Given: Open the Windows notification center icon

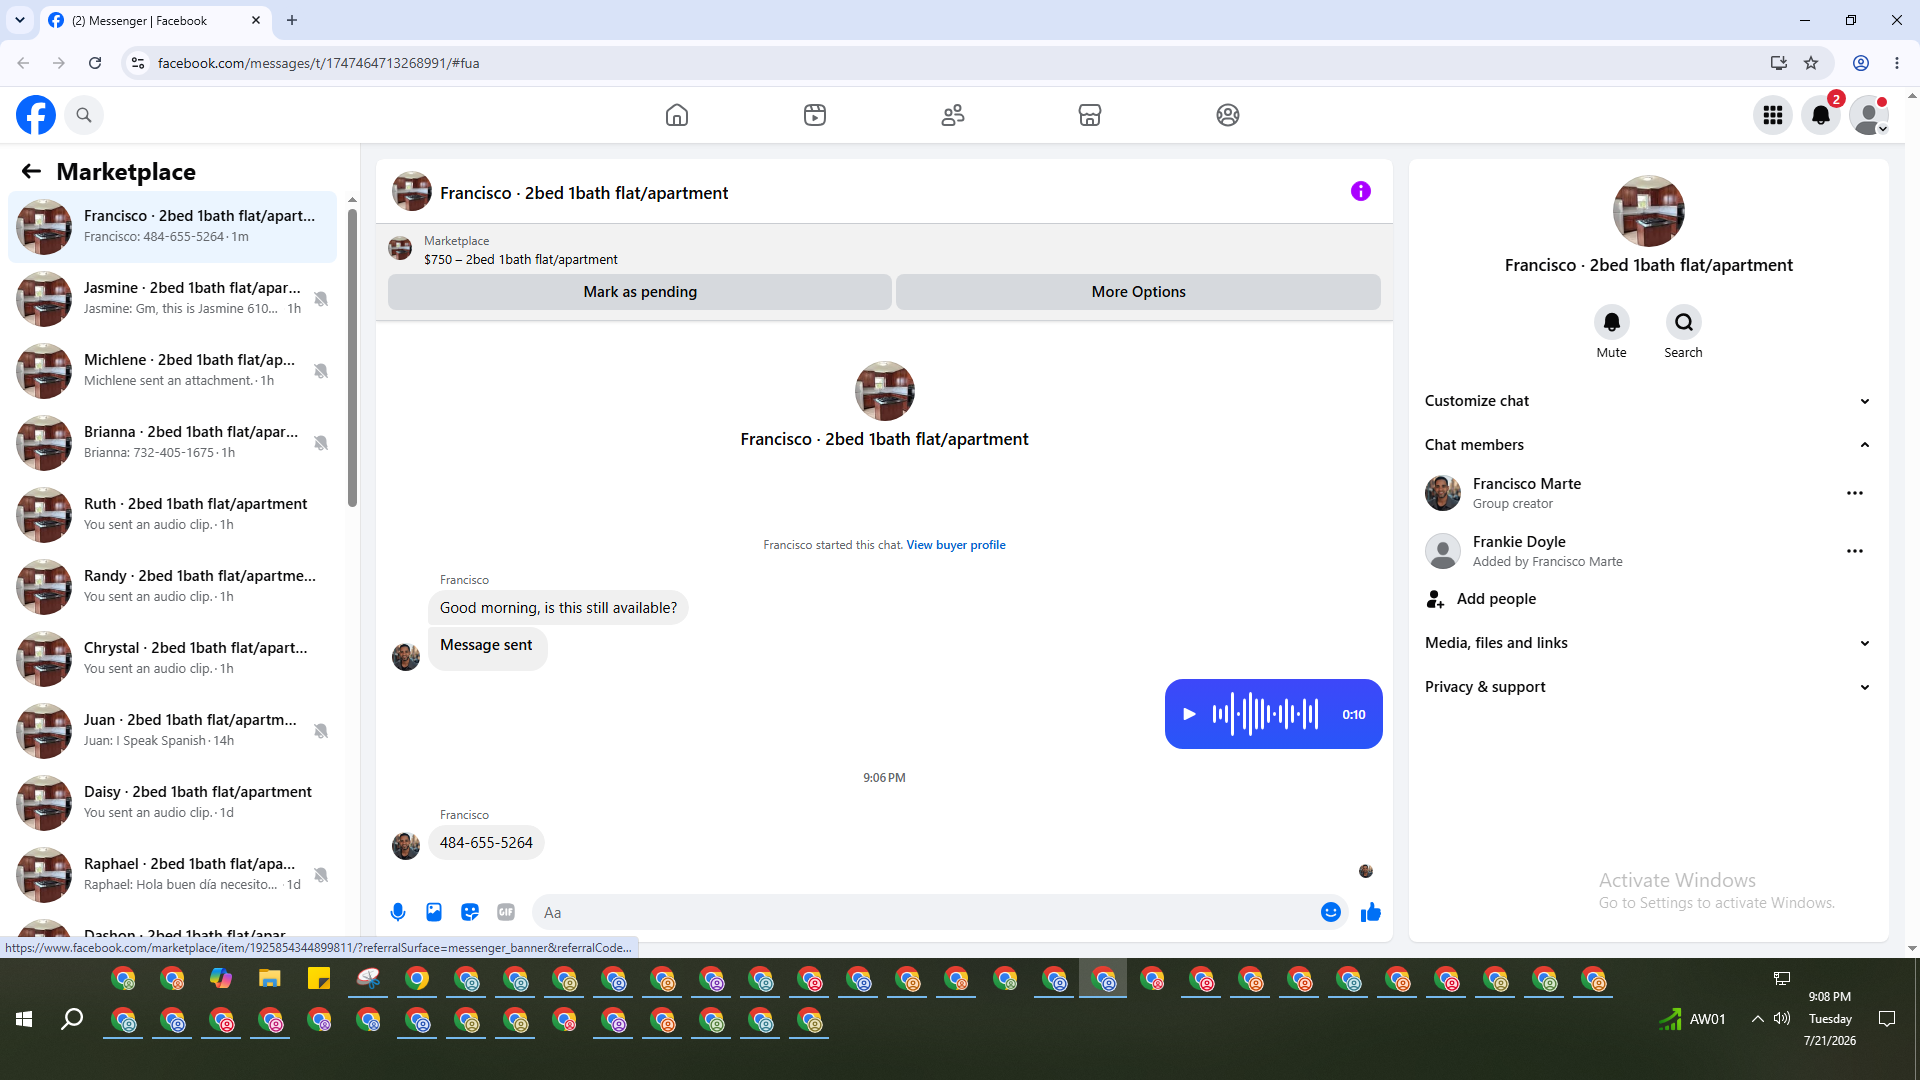Looking at the screenshot, I should [x=1887, y=1019].
